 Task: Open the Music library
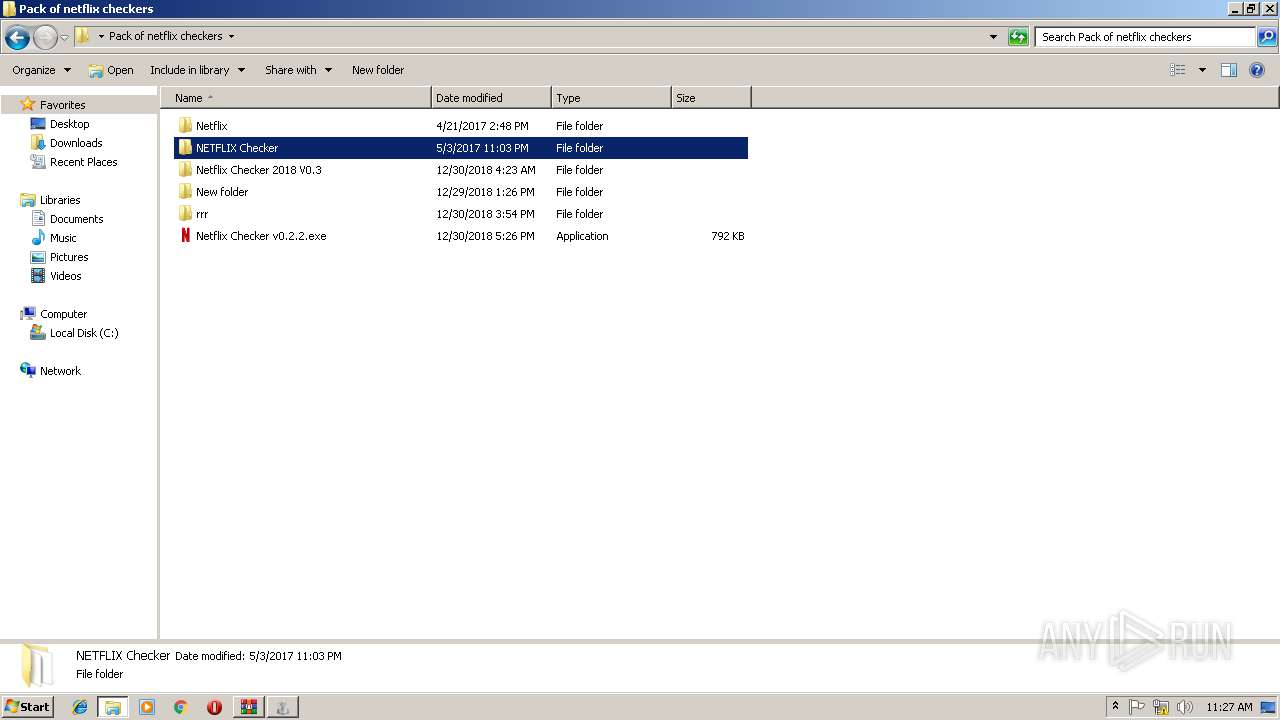63,238
